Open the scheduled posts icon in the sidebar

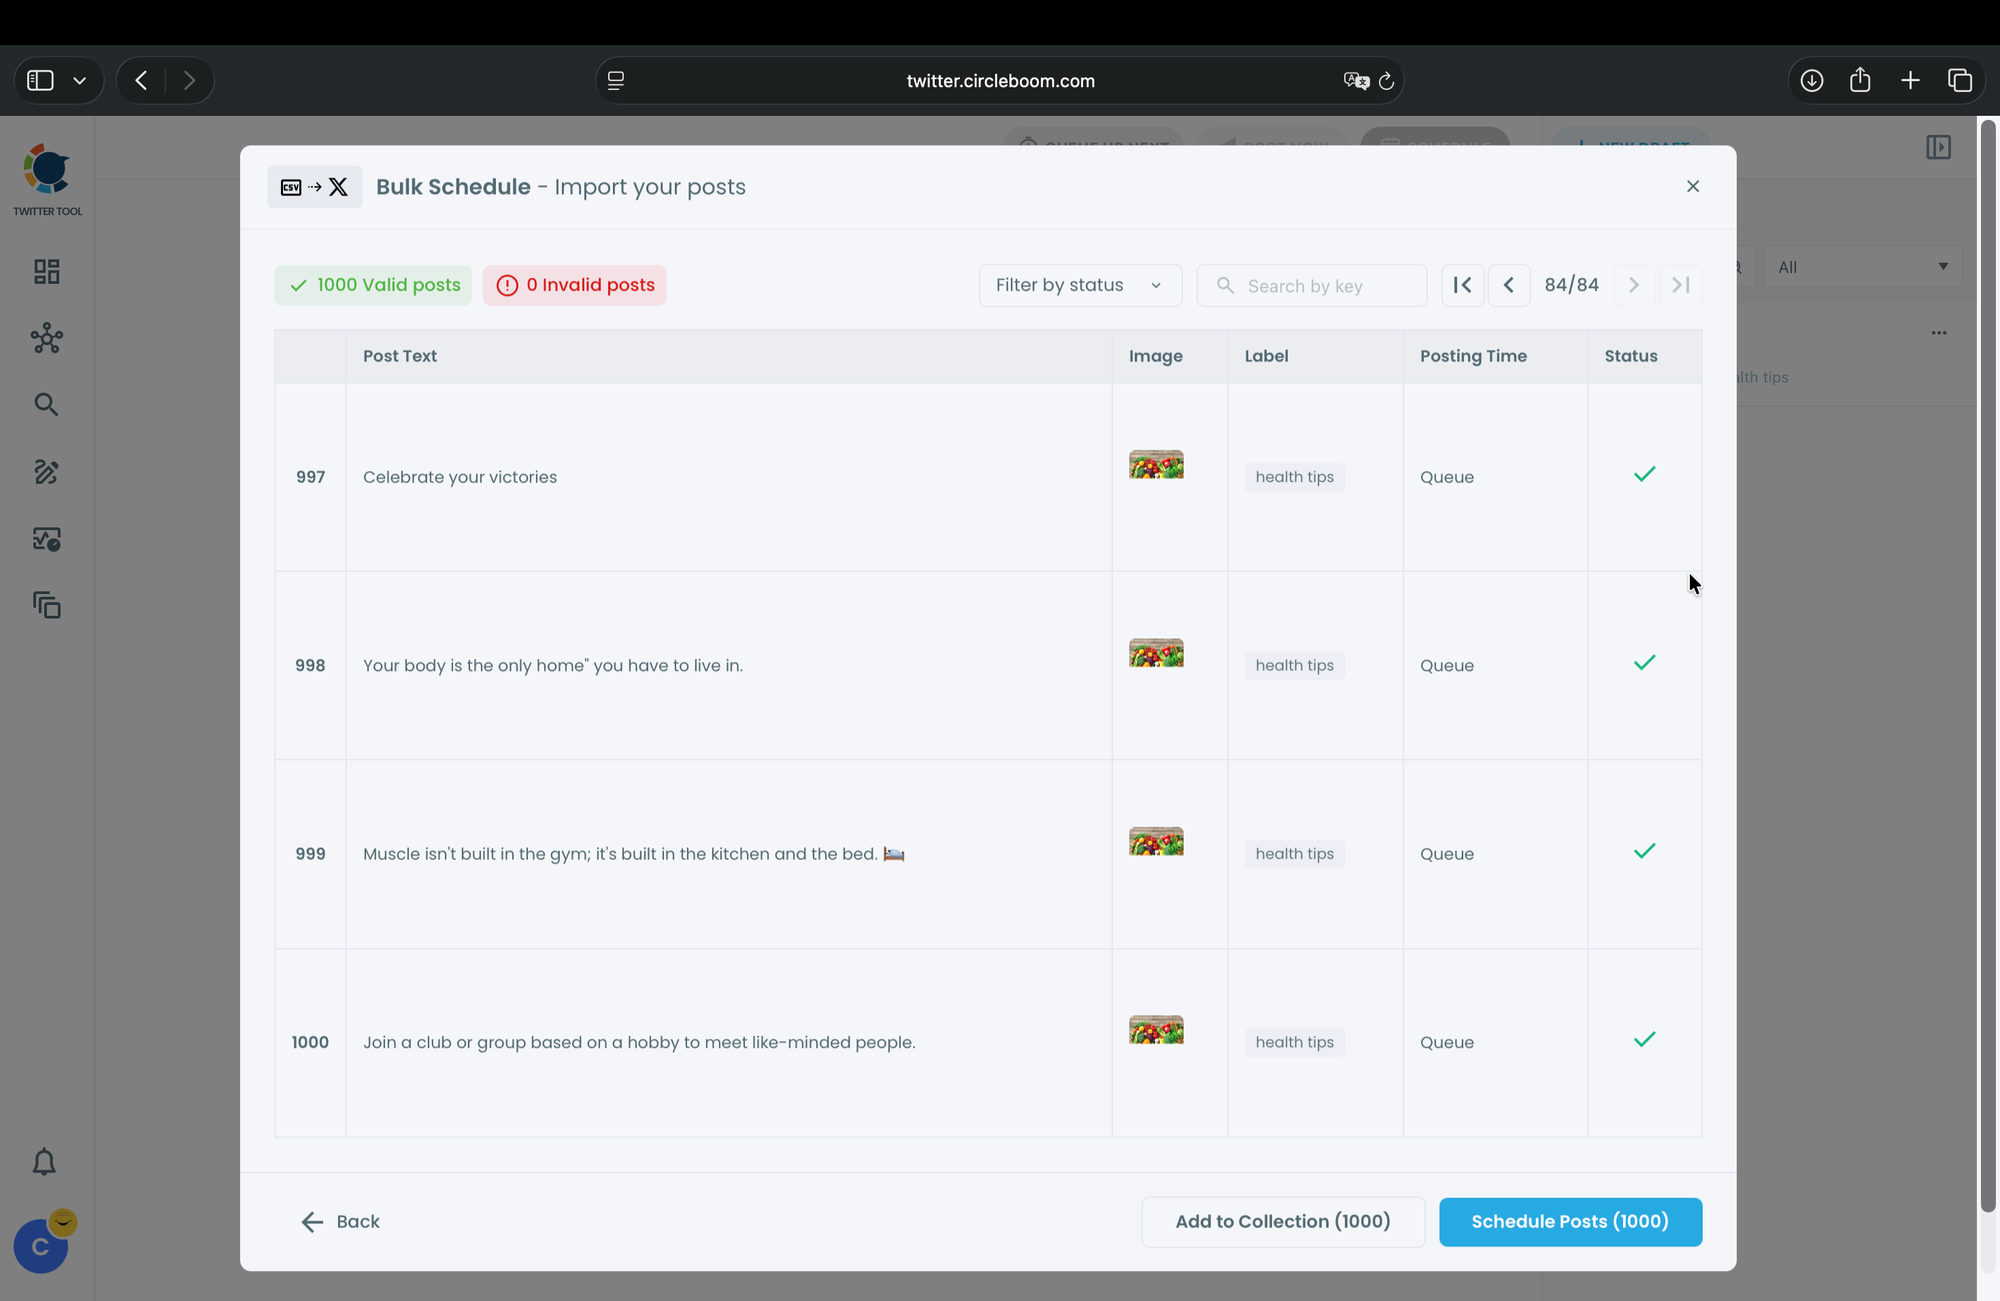click(46, 539)
